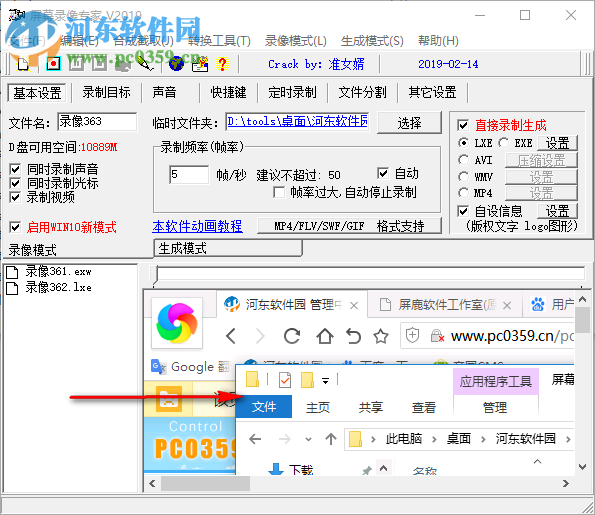
Task: Open Explorer quick access toolbar dropdown arrow
Action: point(325,381)
